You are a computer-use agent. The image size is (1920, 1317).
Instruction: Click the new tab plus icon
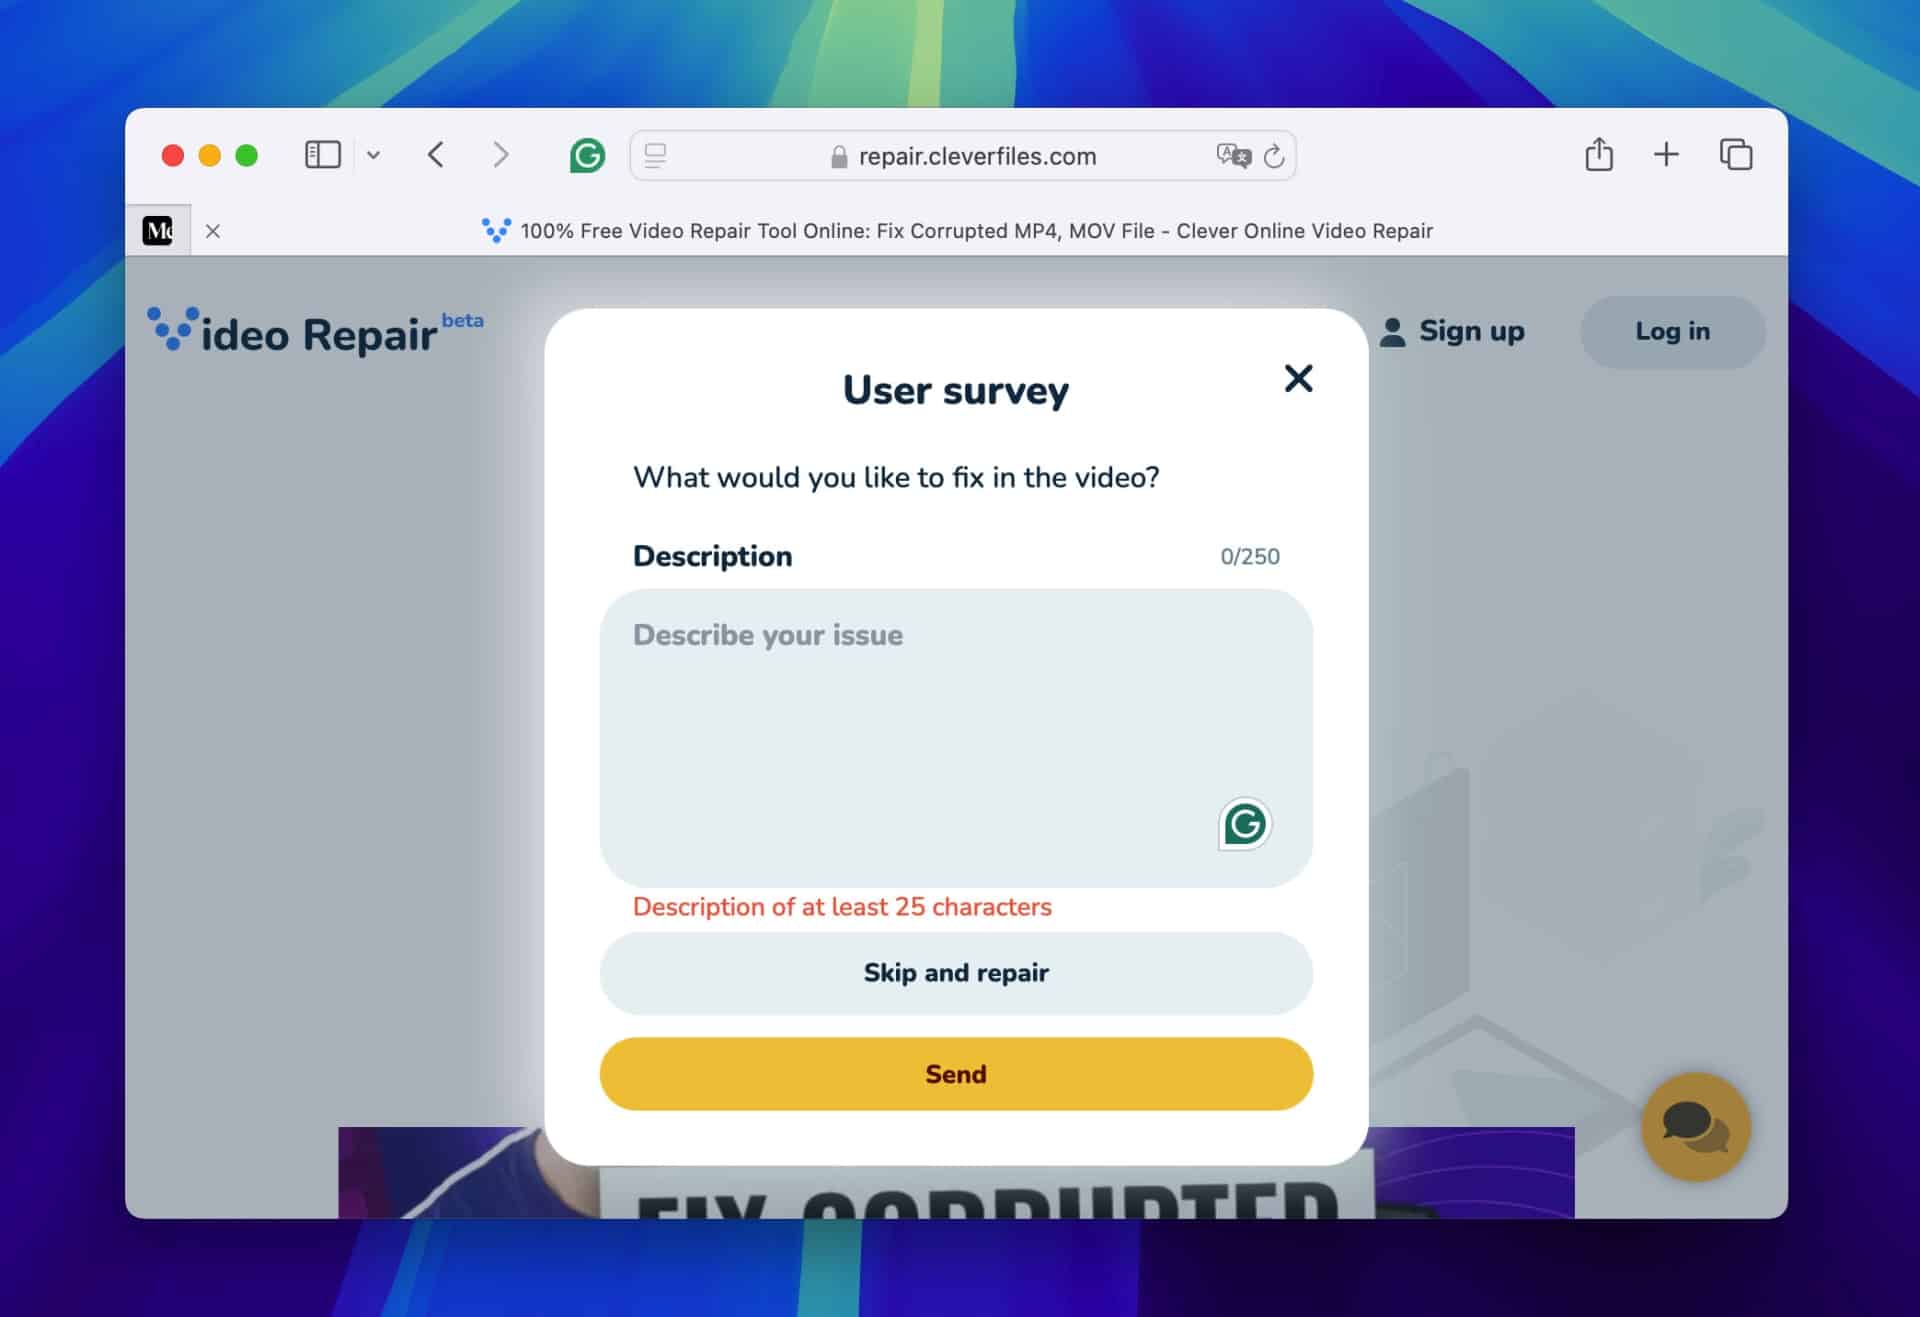[1668, 155]
